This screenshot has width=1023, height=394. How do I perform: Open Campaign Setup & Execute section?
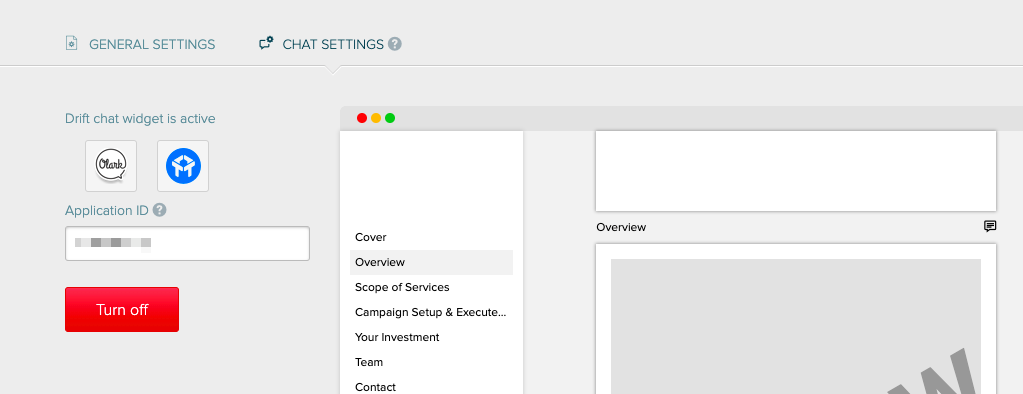click(x=431, y=312)
